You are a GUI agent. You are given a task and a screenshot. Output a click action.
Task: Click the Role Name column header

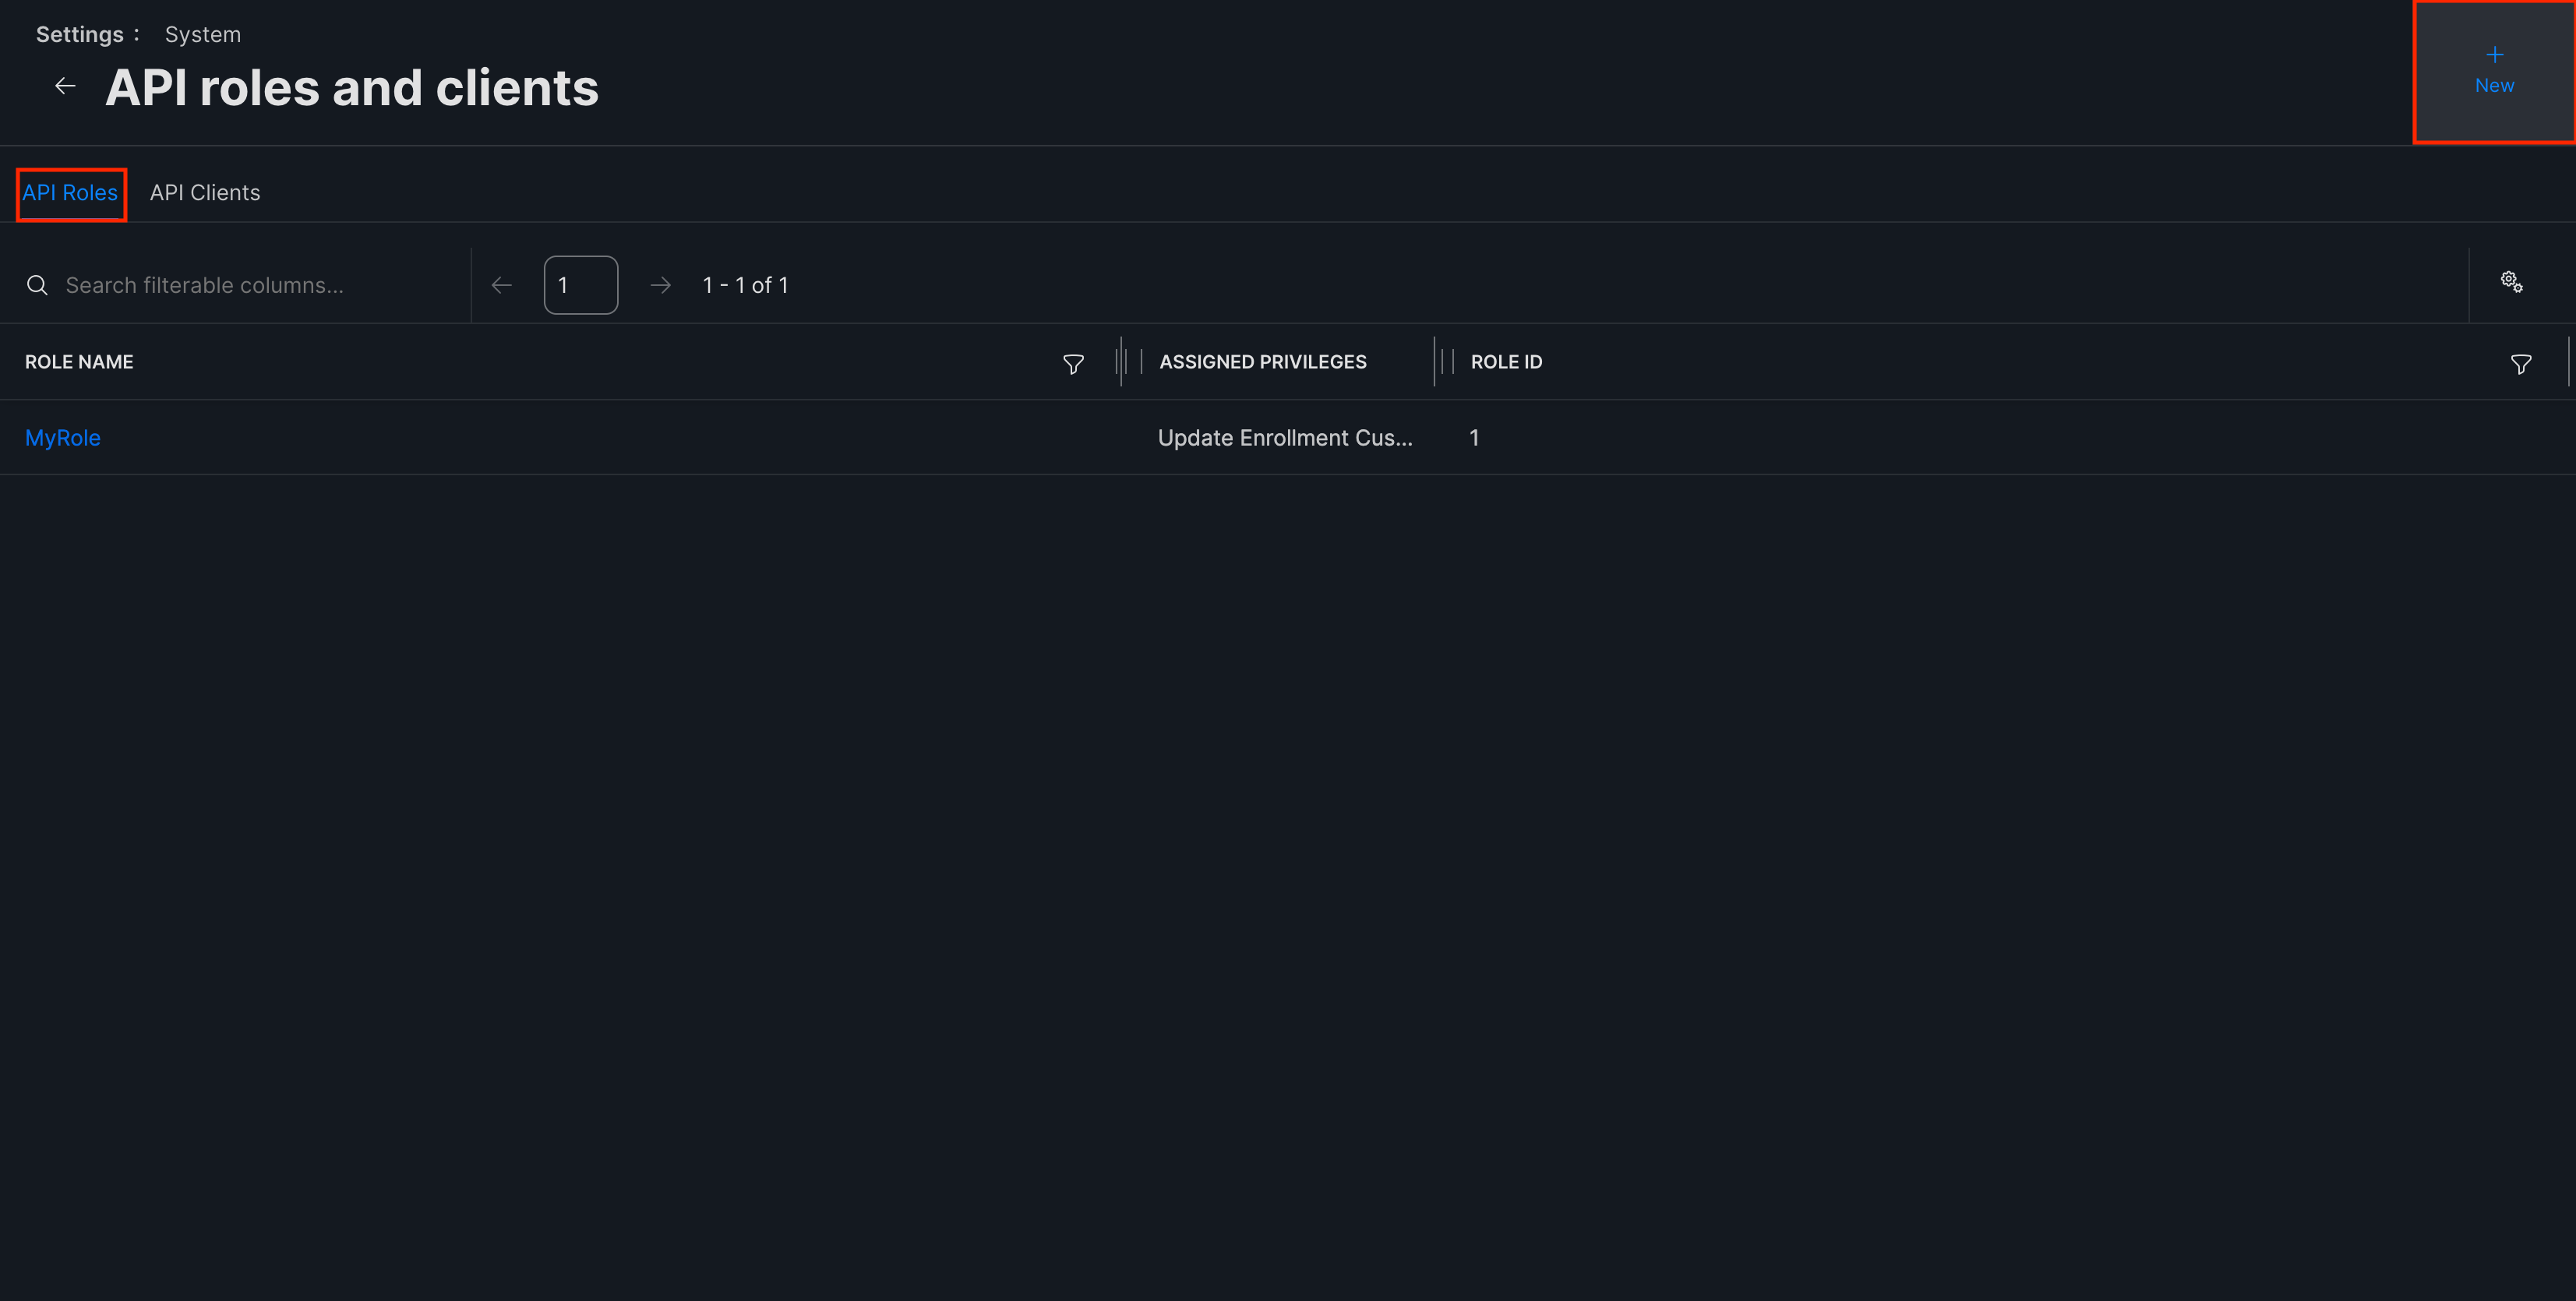[79, 362]
